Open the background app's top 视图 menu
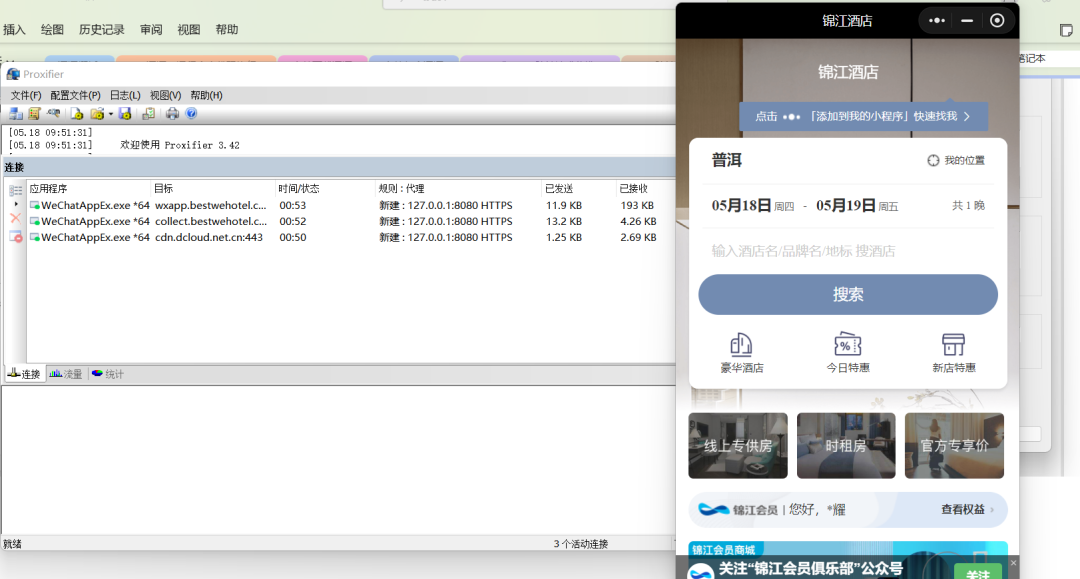 189,30
